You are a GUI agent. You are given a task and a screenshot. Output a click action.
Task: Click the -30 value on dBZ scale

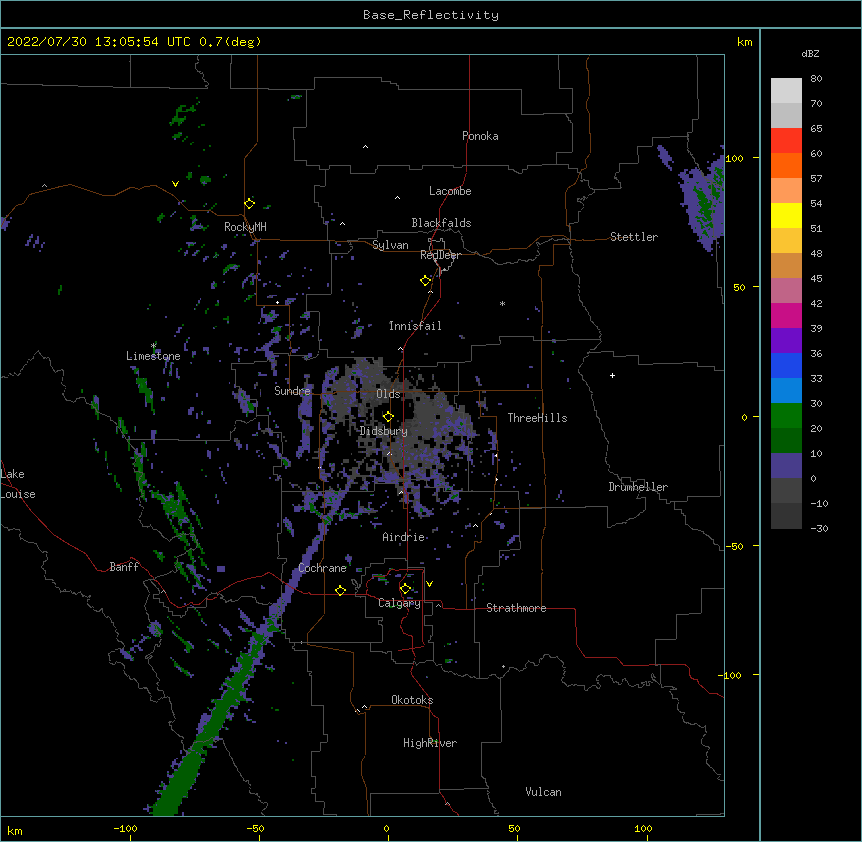[819, 529]
